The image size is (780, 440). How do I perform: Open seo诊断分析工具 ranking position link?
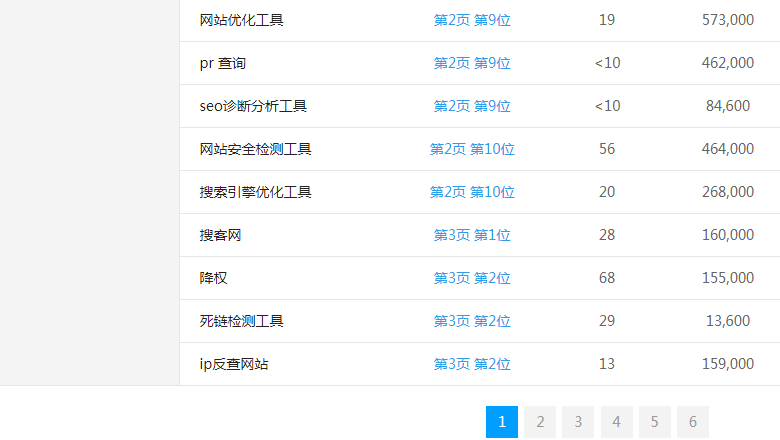tap(472, 106)
